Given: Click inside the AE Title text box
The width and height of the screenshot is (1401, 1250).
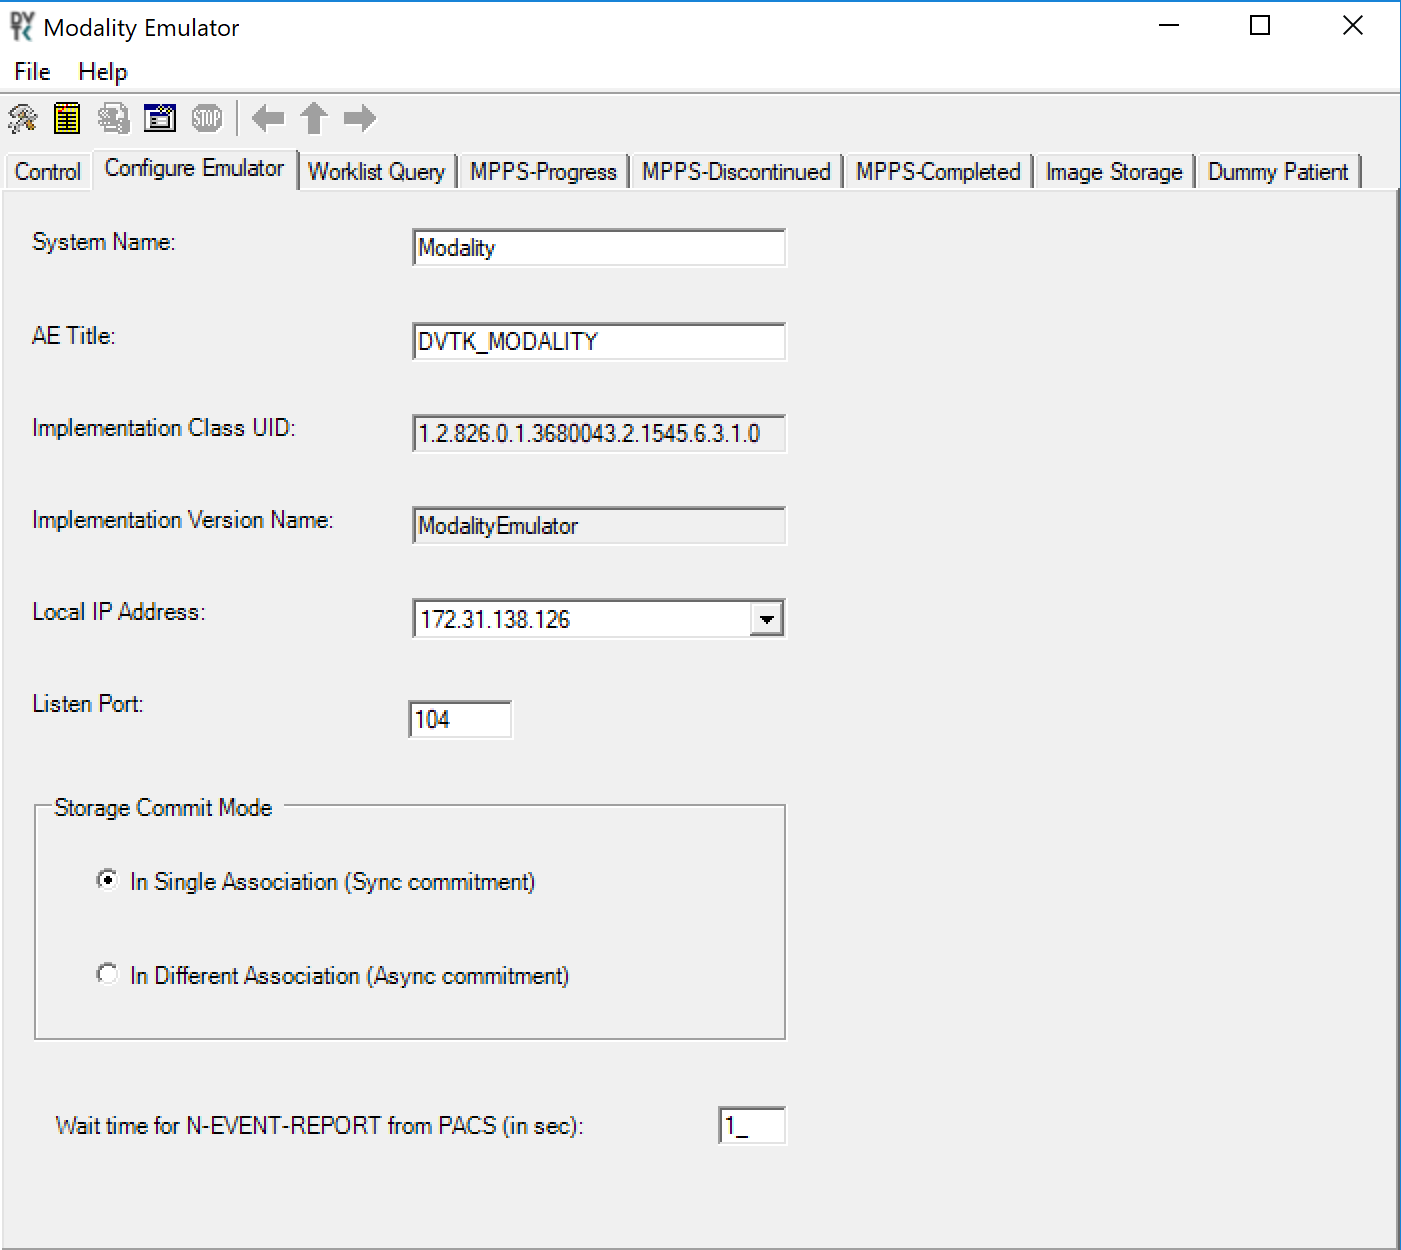Looking at the screenshot, I should (x=597, y=341).
